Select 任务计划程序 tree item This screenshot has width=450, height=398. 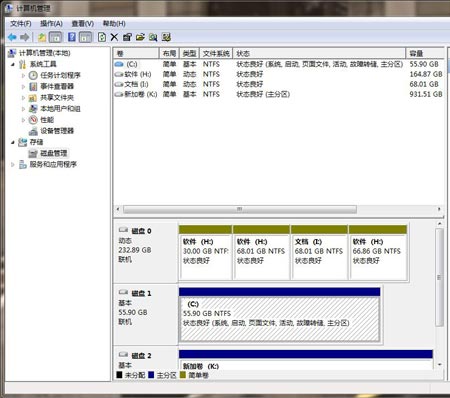60,75
